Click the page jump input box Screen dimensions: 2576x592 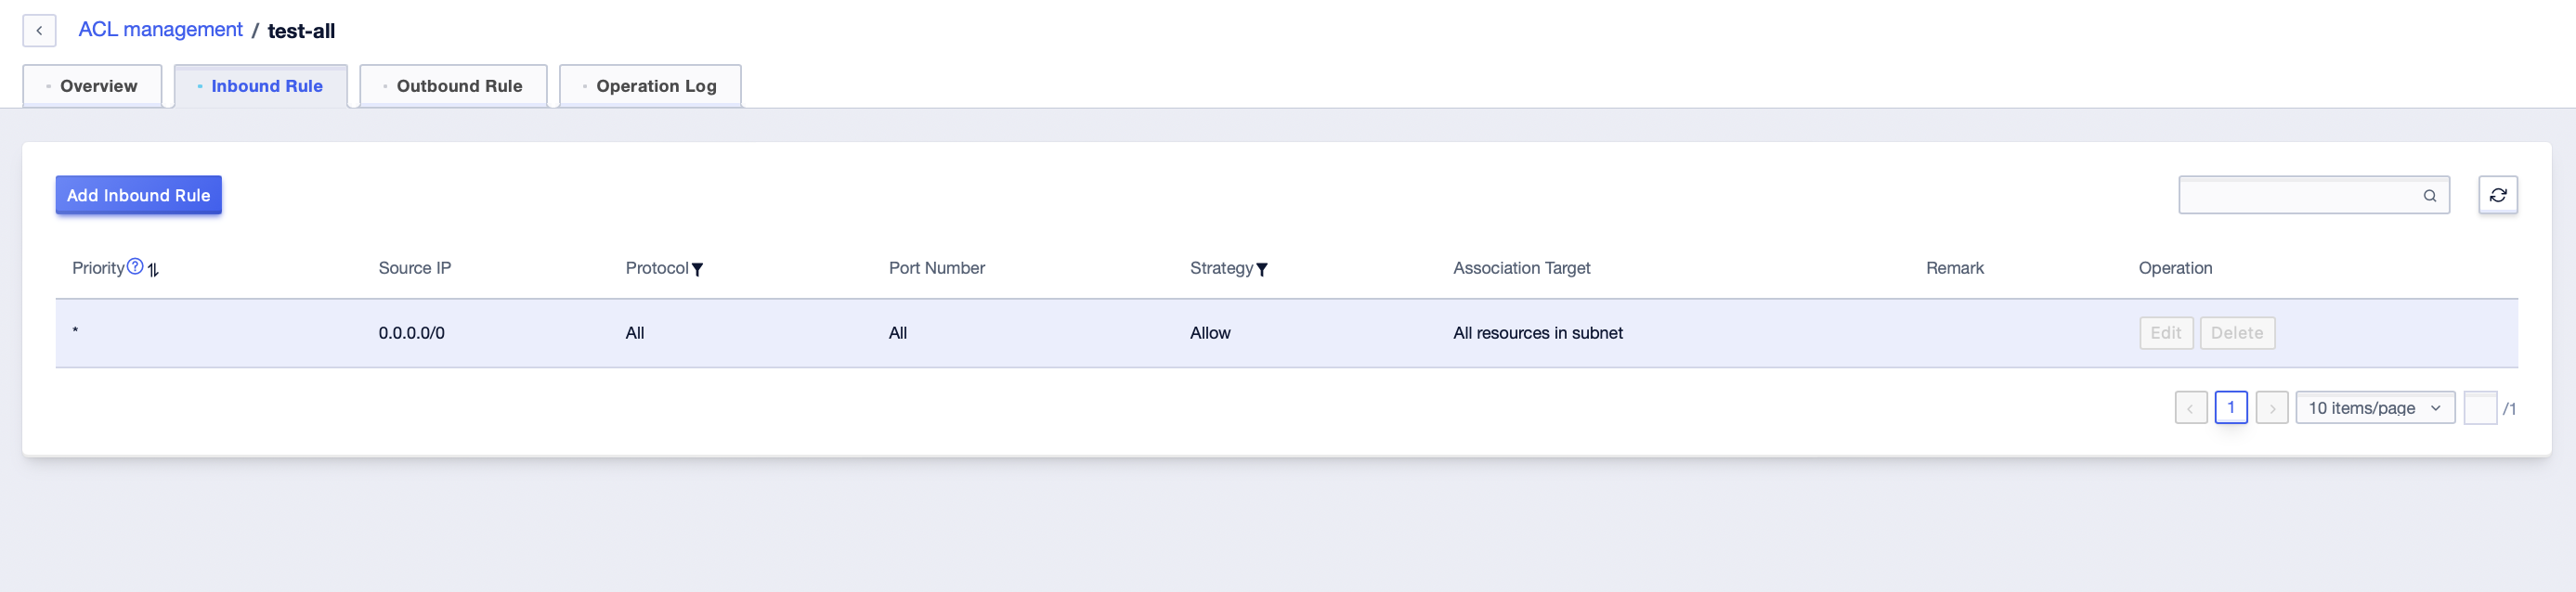2479,408
